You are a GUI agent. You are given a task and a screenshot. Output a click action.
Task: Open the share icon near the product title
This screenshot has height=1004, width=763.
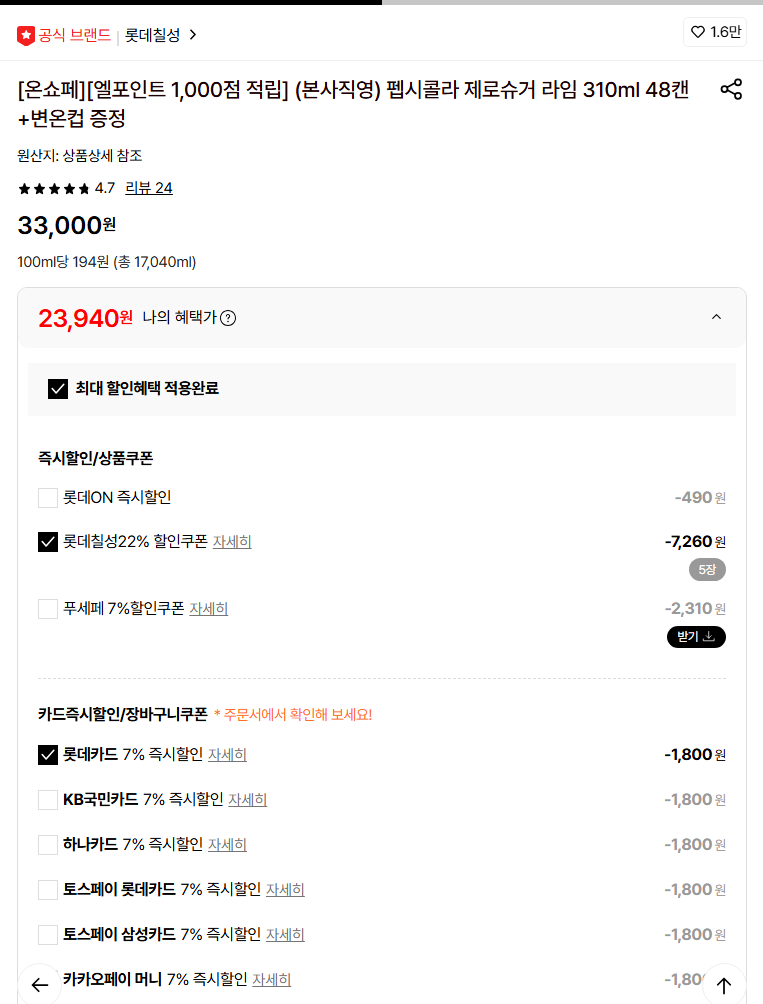point(731,88)
